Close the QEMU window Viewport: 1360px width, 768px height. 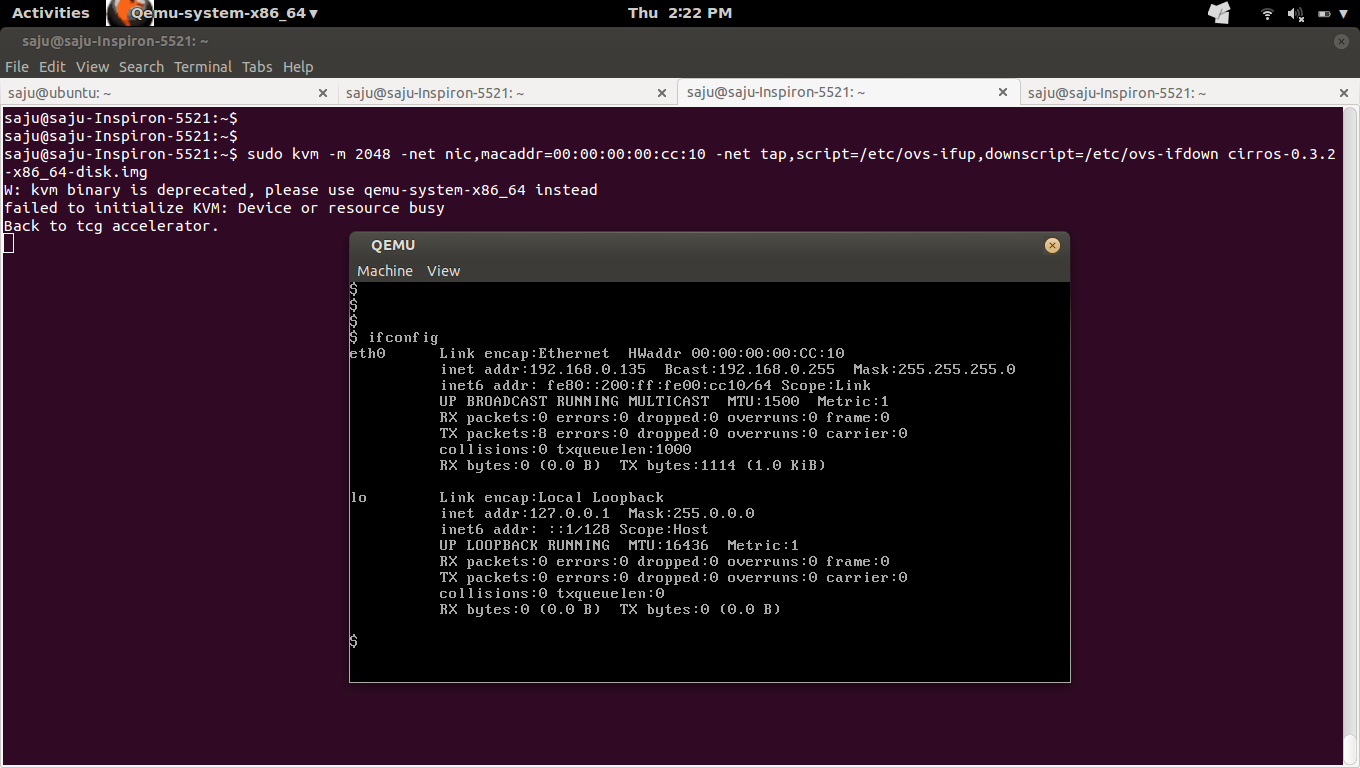[1052, 245]
